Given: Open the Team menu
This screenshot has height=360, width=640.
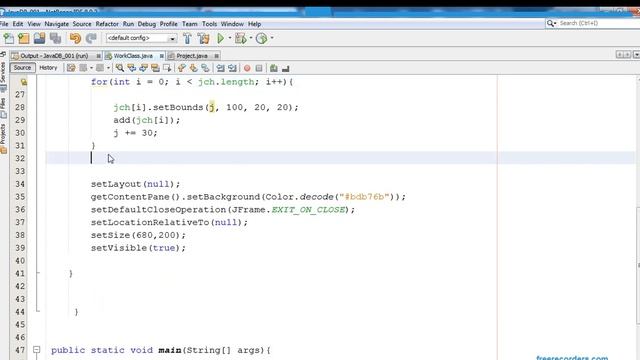Looking at the screenshot, I should [x=189, y=24].
